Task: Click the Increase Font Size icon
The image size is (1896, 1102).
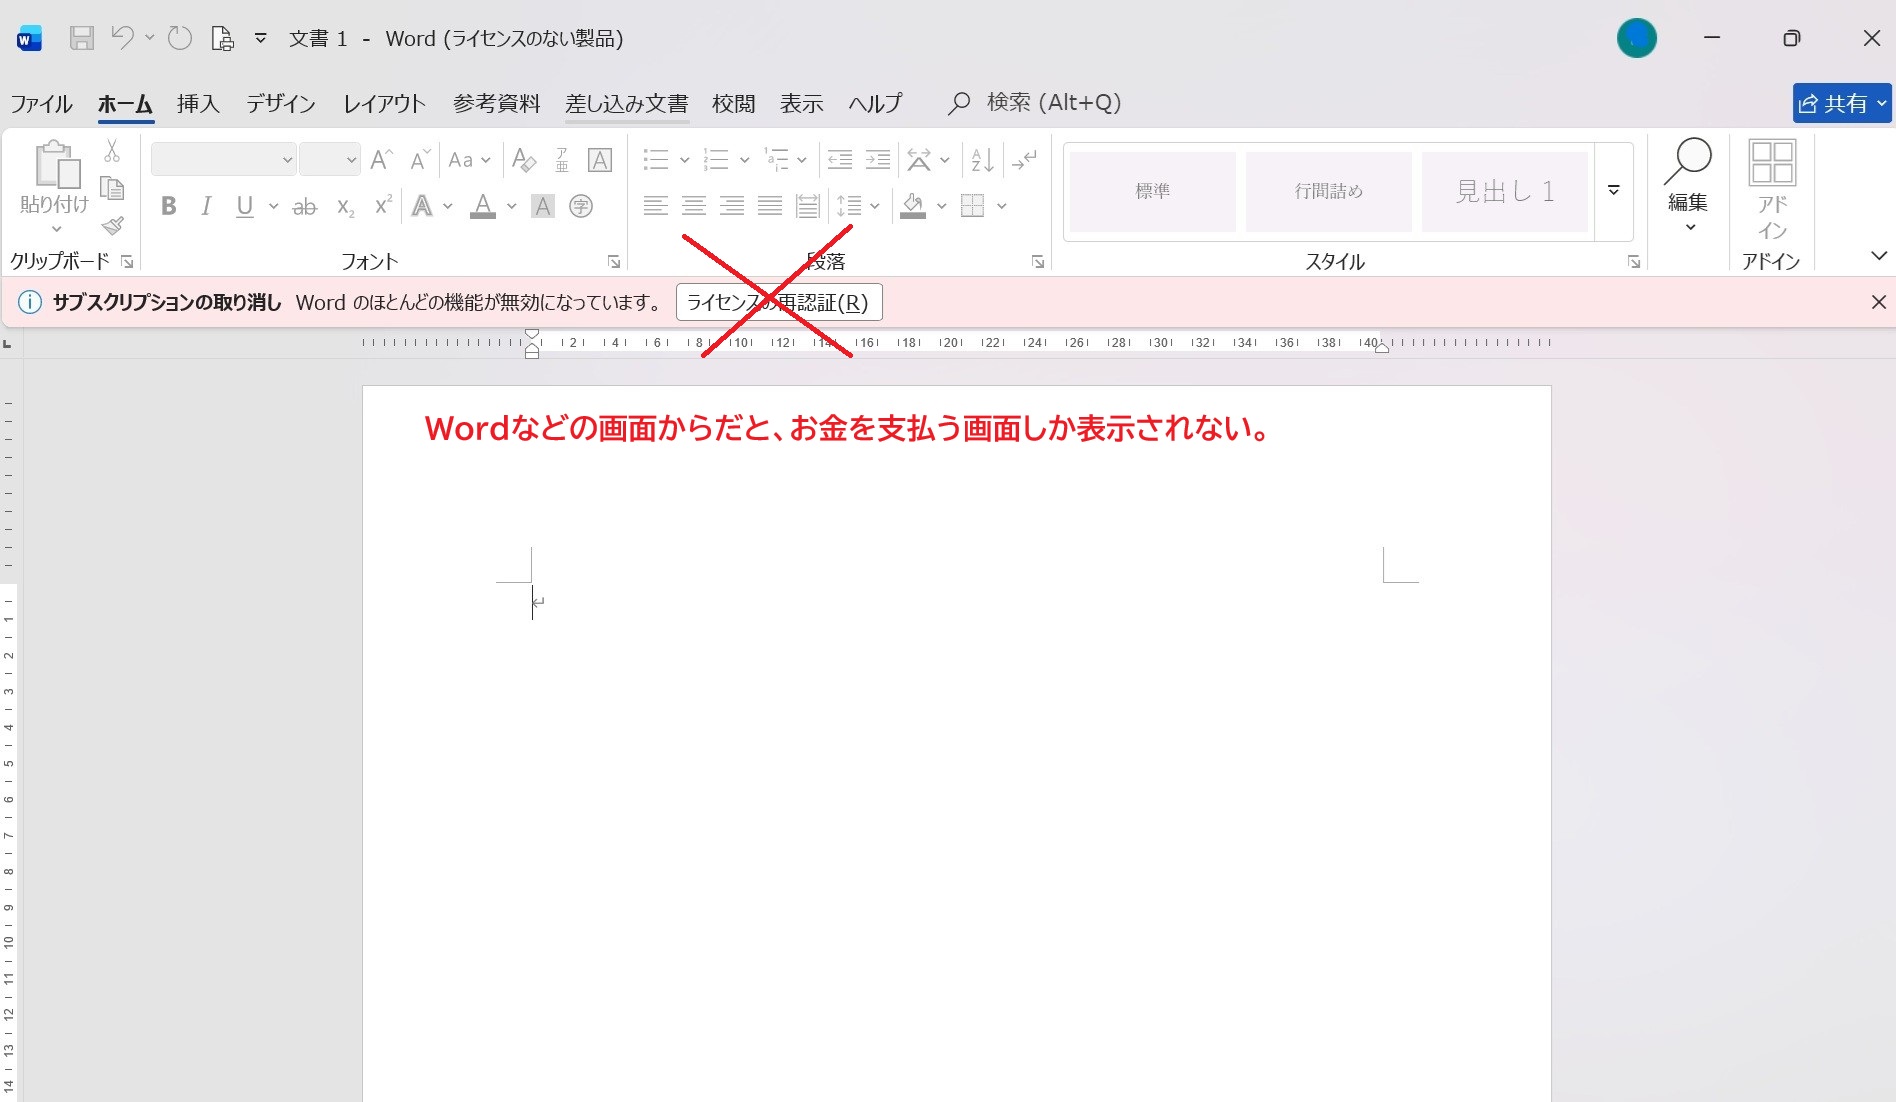Action: coord(381,159)
